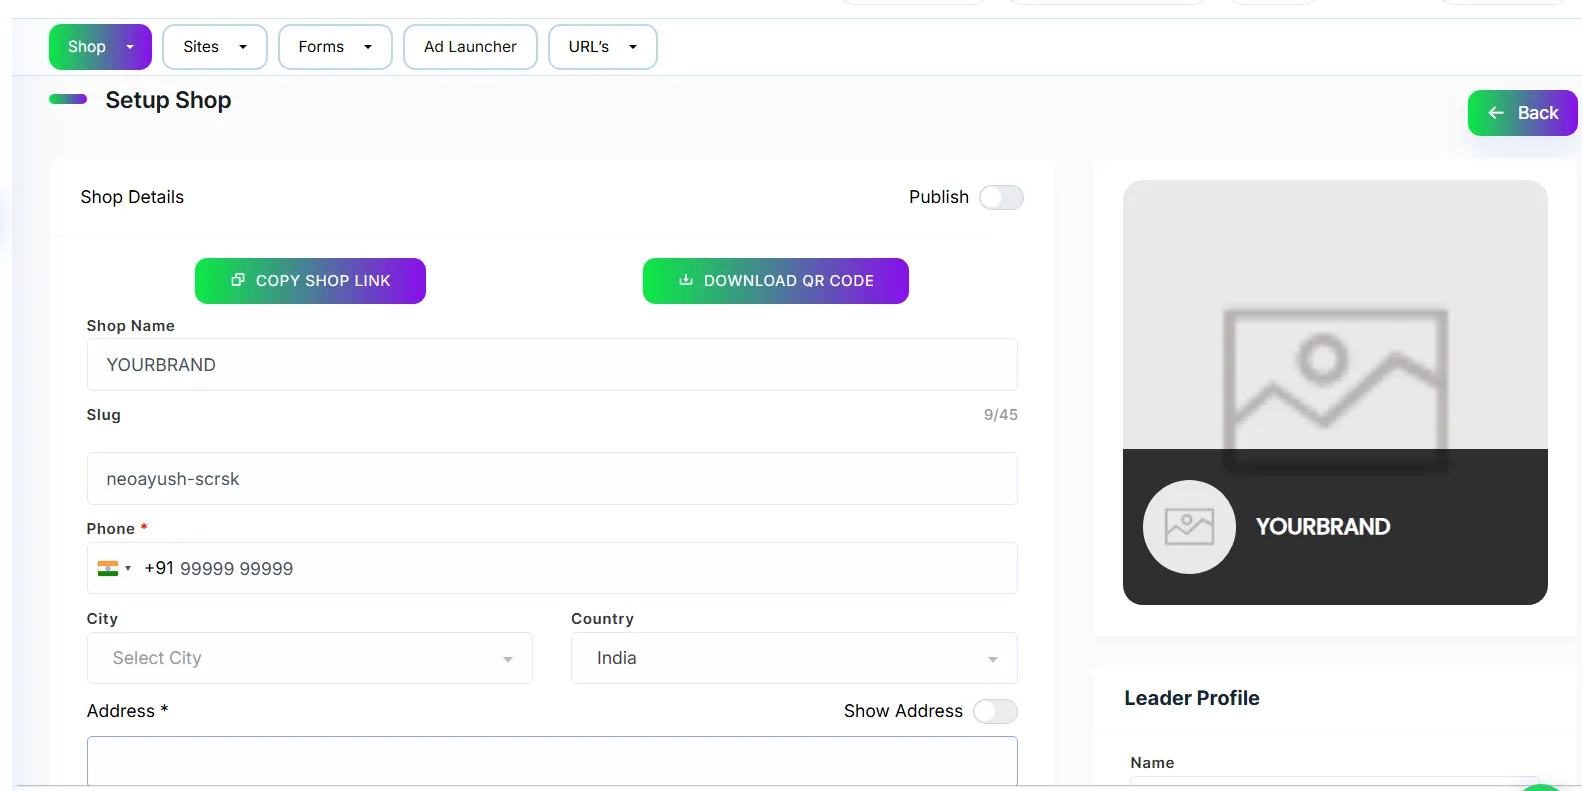Edit the Slug field

click(552, 479)
